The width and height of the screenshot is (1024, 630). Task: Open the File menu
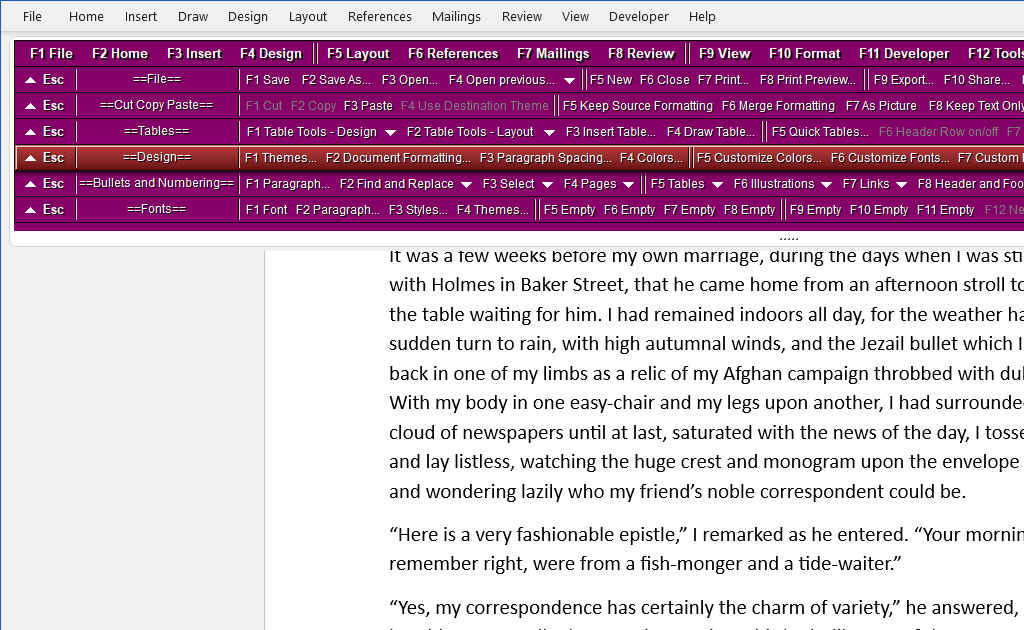click(32, 16)
